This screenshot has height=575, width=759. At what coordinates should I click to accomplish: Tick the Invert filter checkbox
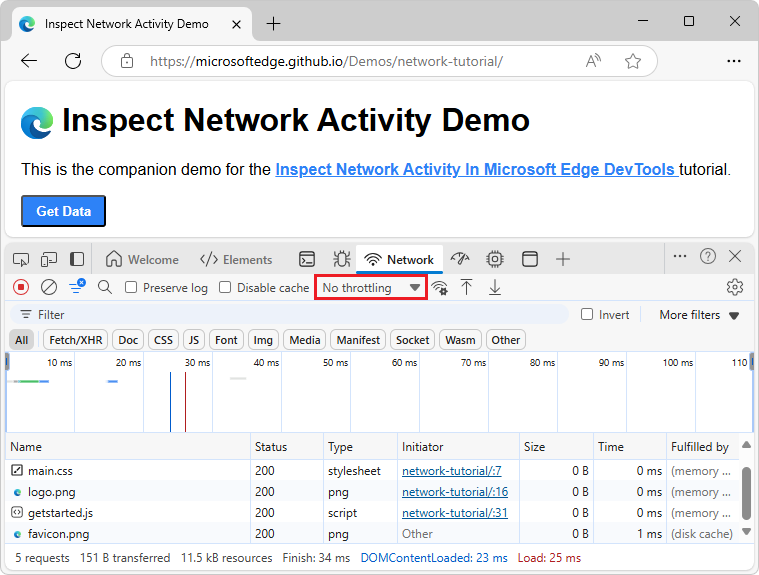587,315
